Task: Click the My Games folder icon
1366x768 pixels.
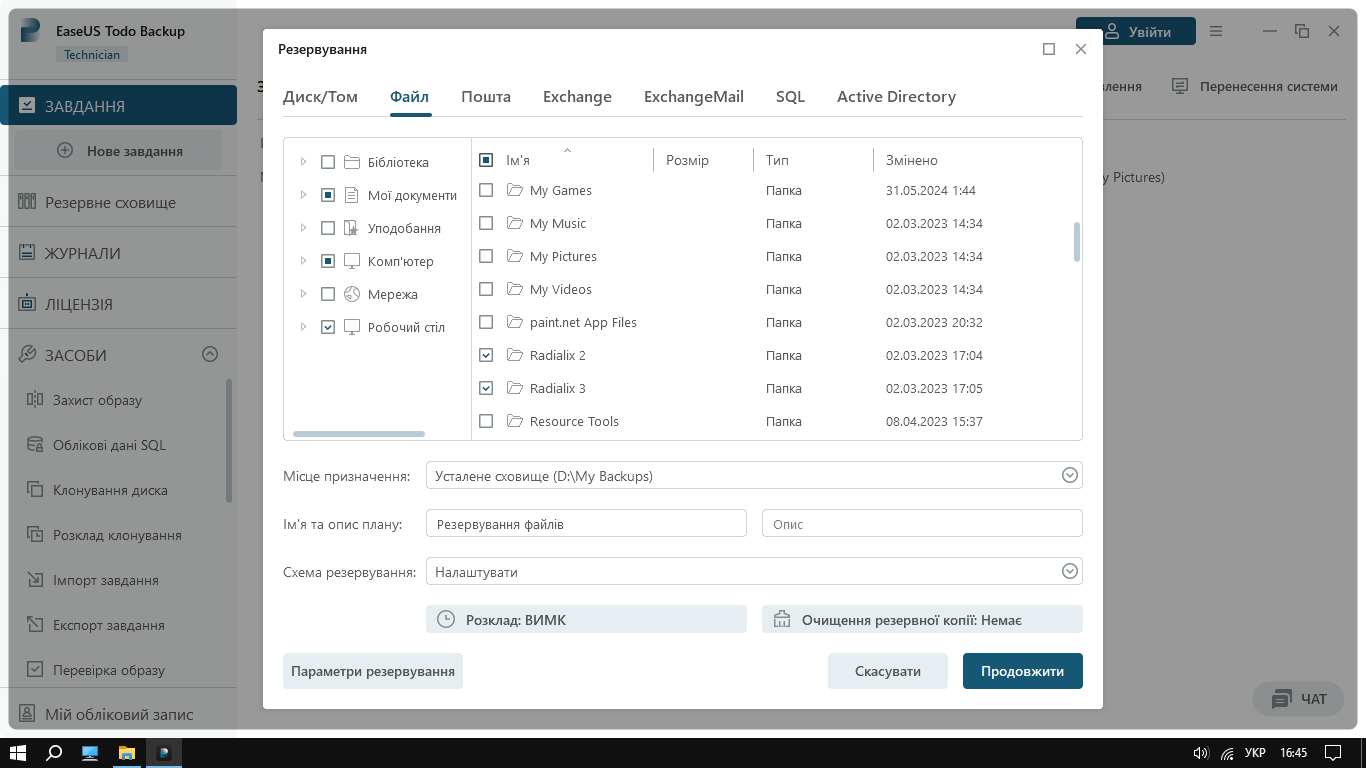Action: pos(515,190)
